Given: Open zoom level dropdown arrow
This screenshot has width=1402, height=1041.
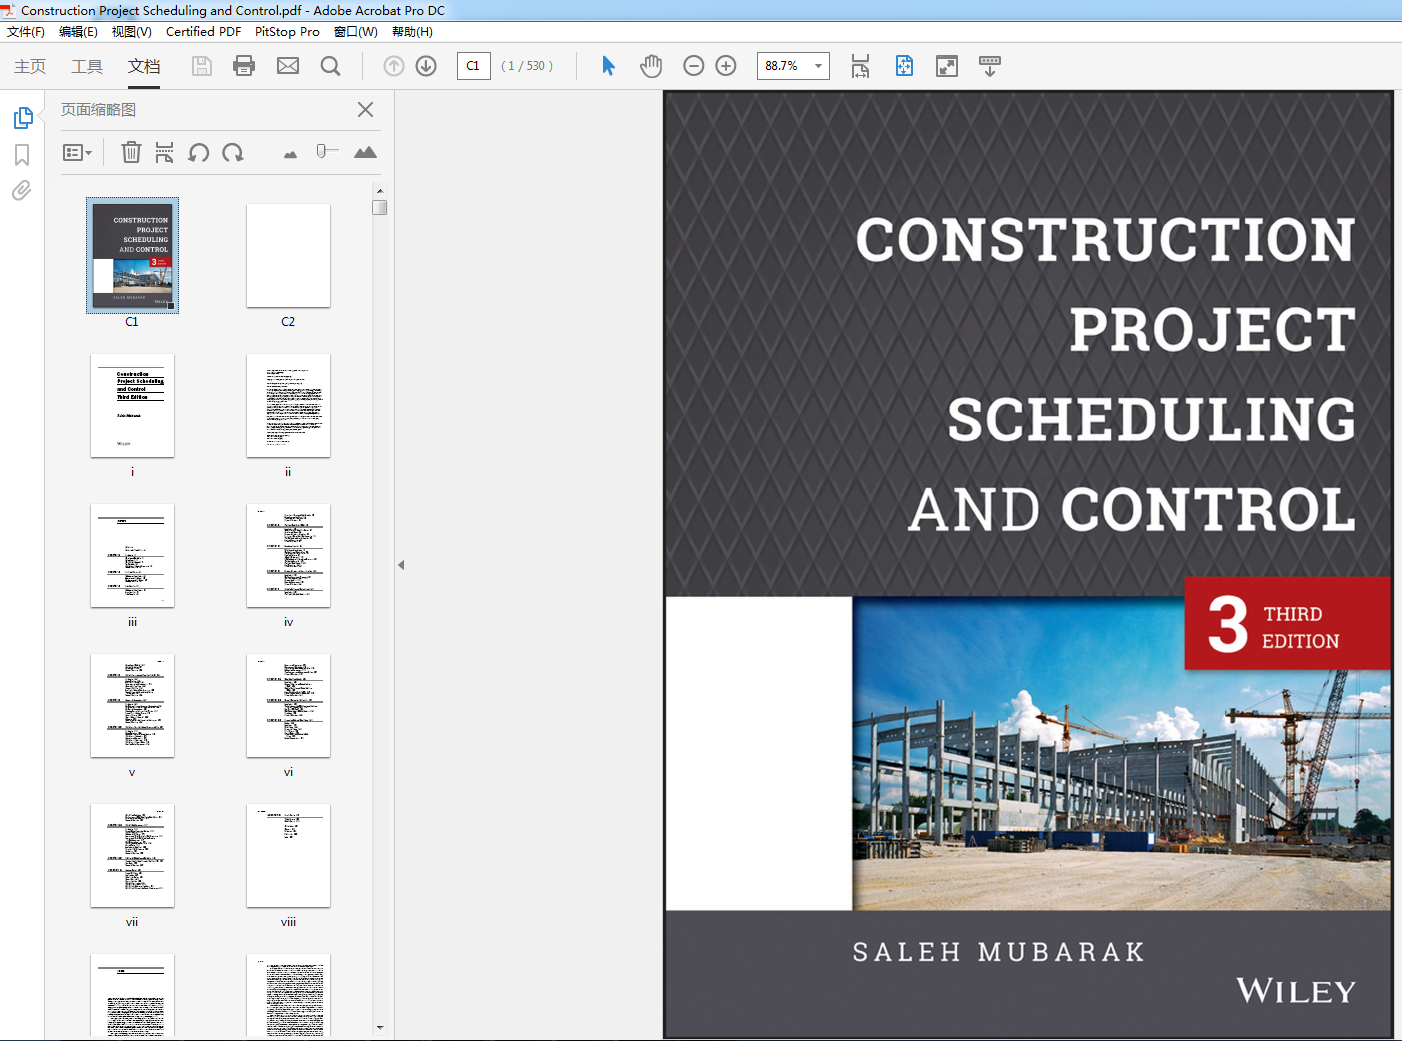Looking at the screenshot, I should click(819, 66).
